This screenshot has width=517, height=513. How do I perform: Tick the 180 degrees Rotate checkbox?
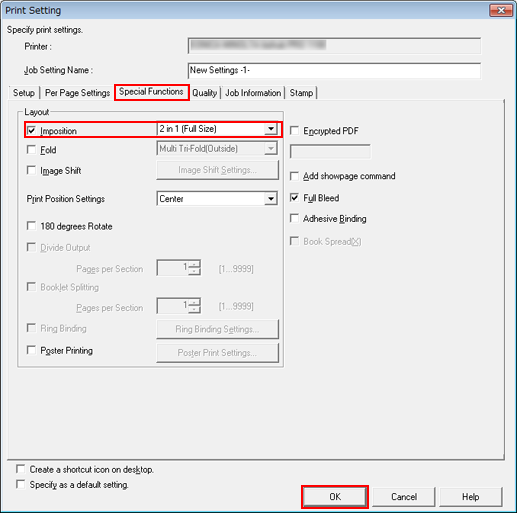coord(31,226)
